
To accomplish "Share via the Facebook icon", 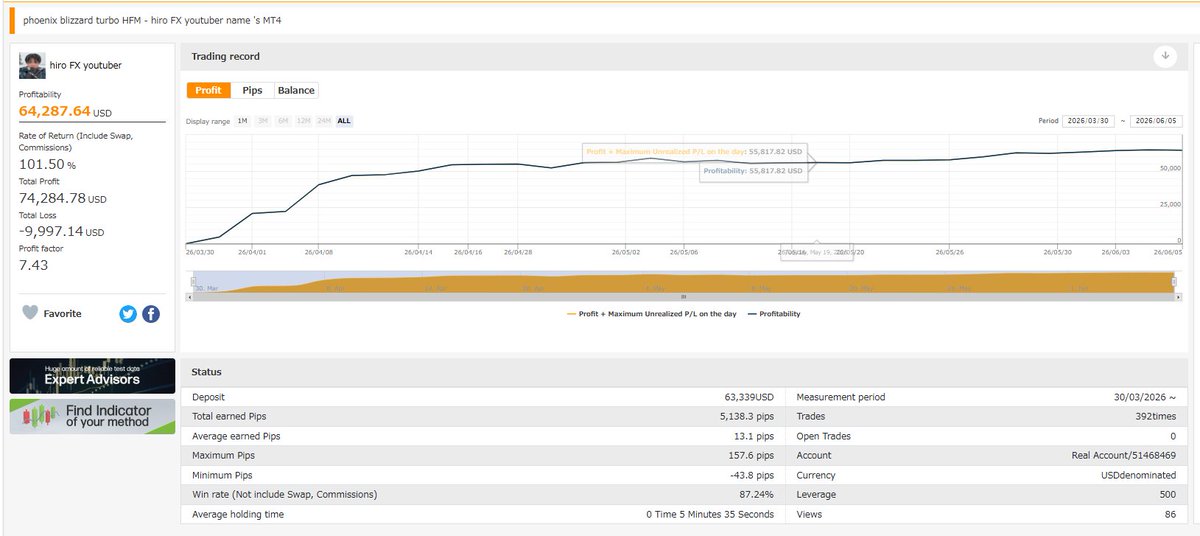I will point(151,314).
